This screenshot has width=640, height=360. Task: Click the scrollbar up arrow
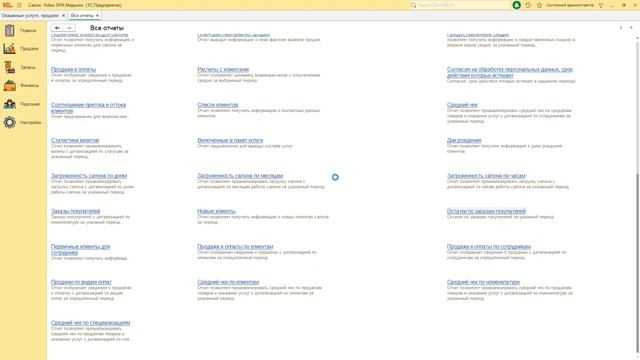coord(637,38)
